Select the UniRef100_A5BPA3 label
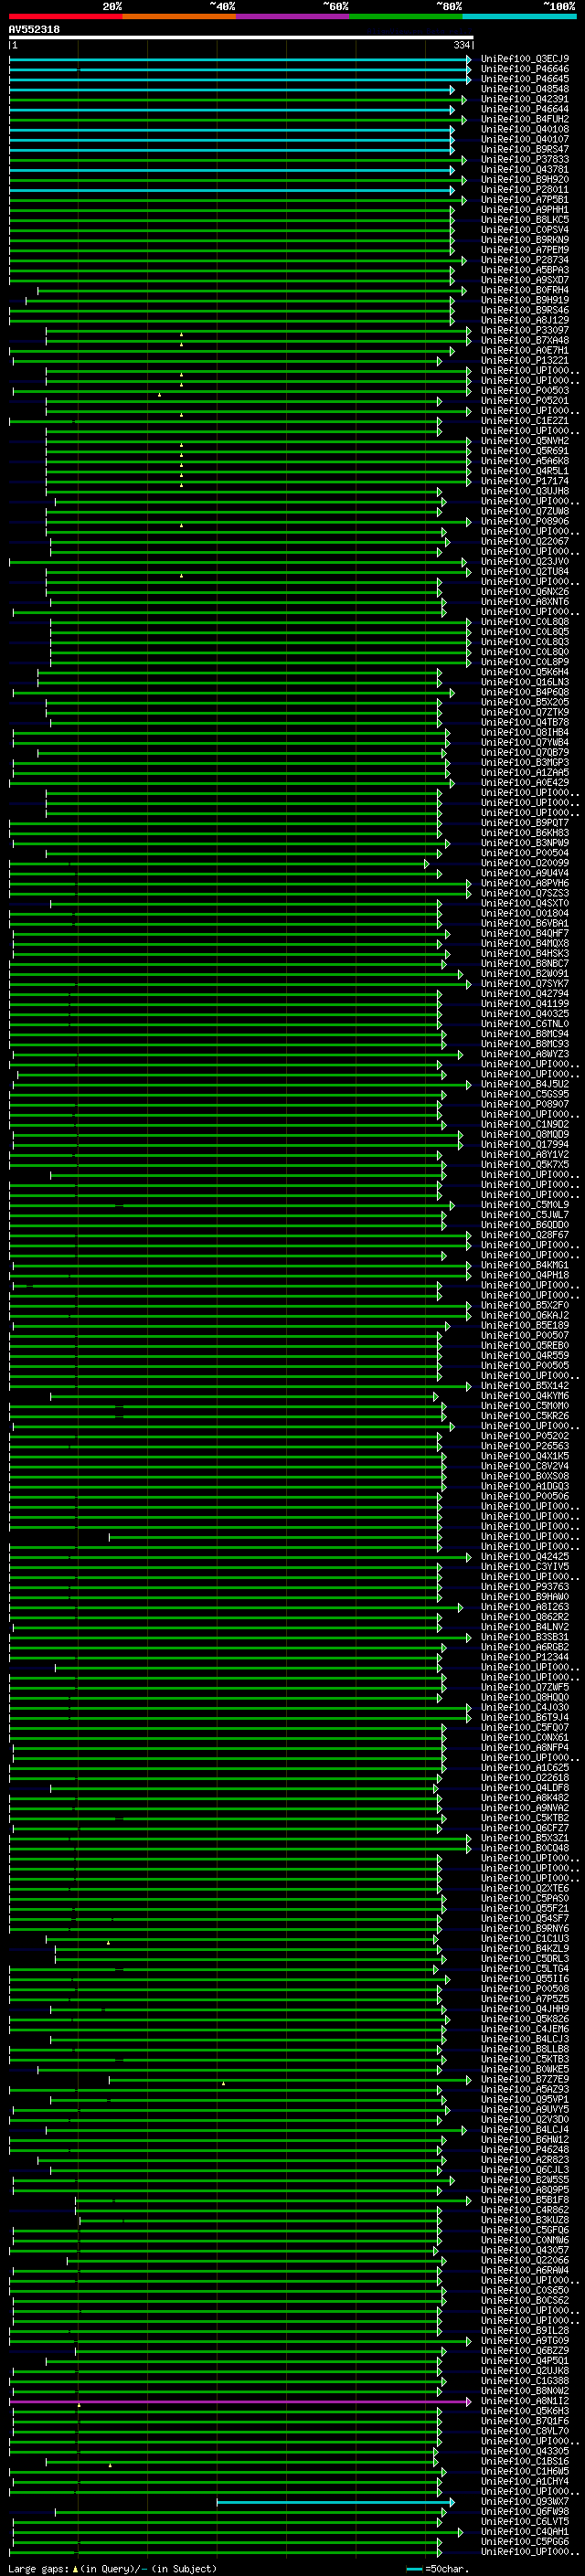The width and height of the screenshot is (585, 2576). point(525,270)
